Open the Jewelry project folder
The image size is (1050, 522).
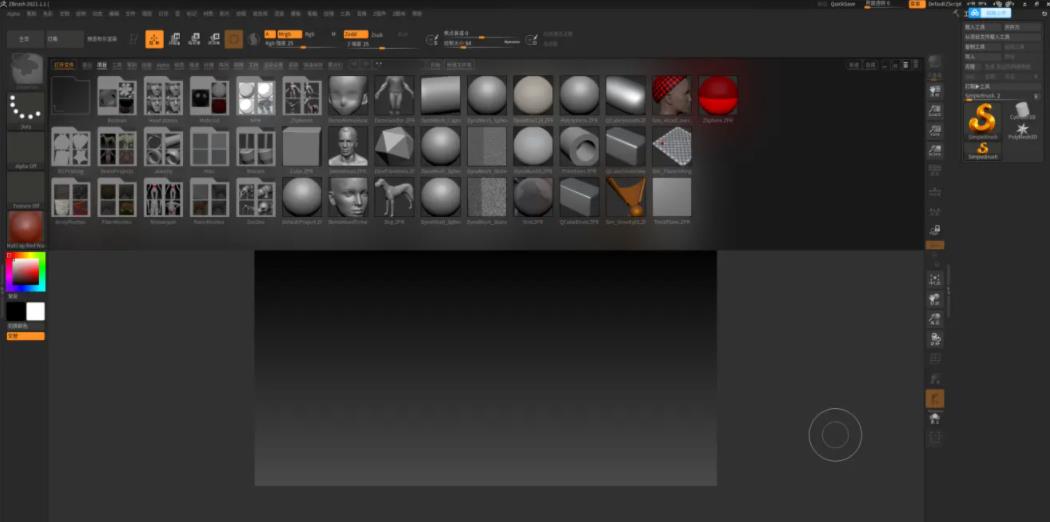coord(163,149)
